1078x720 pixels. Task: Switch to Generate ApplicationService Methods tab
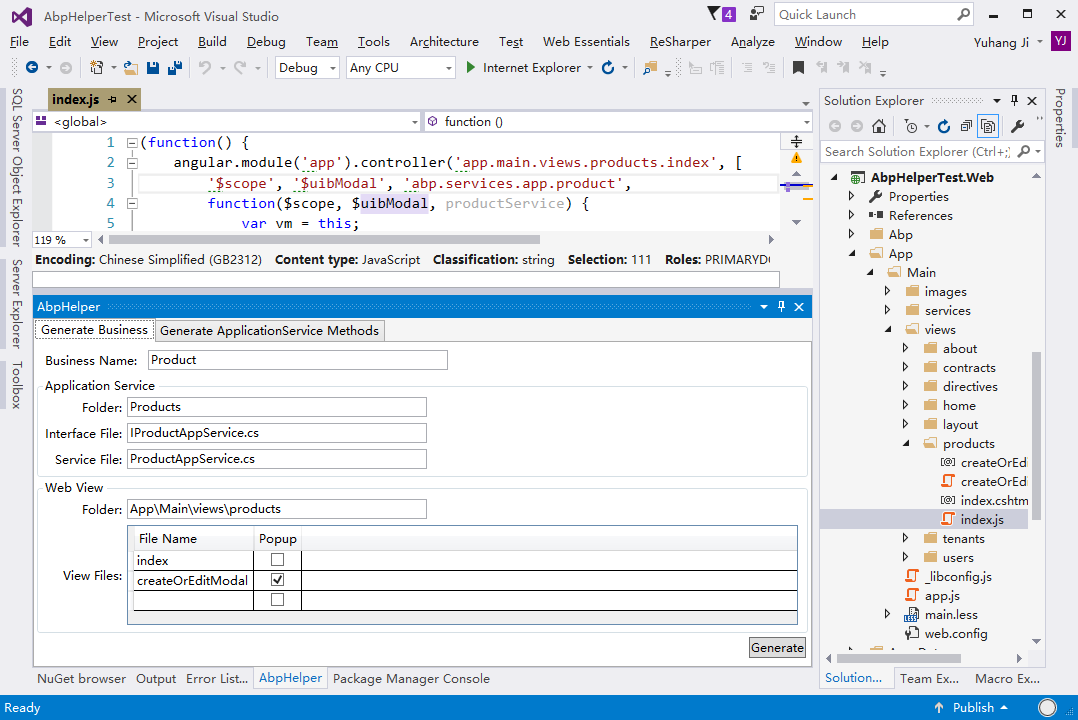[x=270, y=331]
